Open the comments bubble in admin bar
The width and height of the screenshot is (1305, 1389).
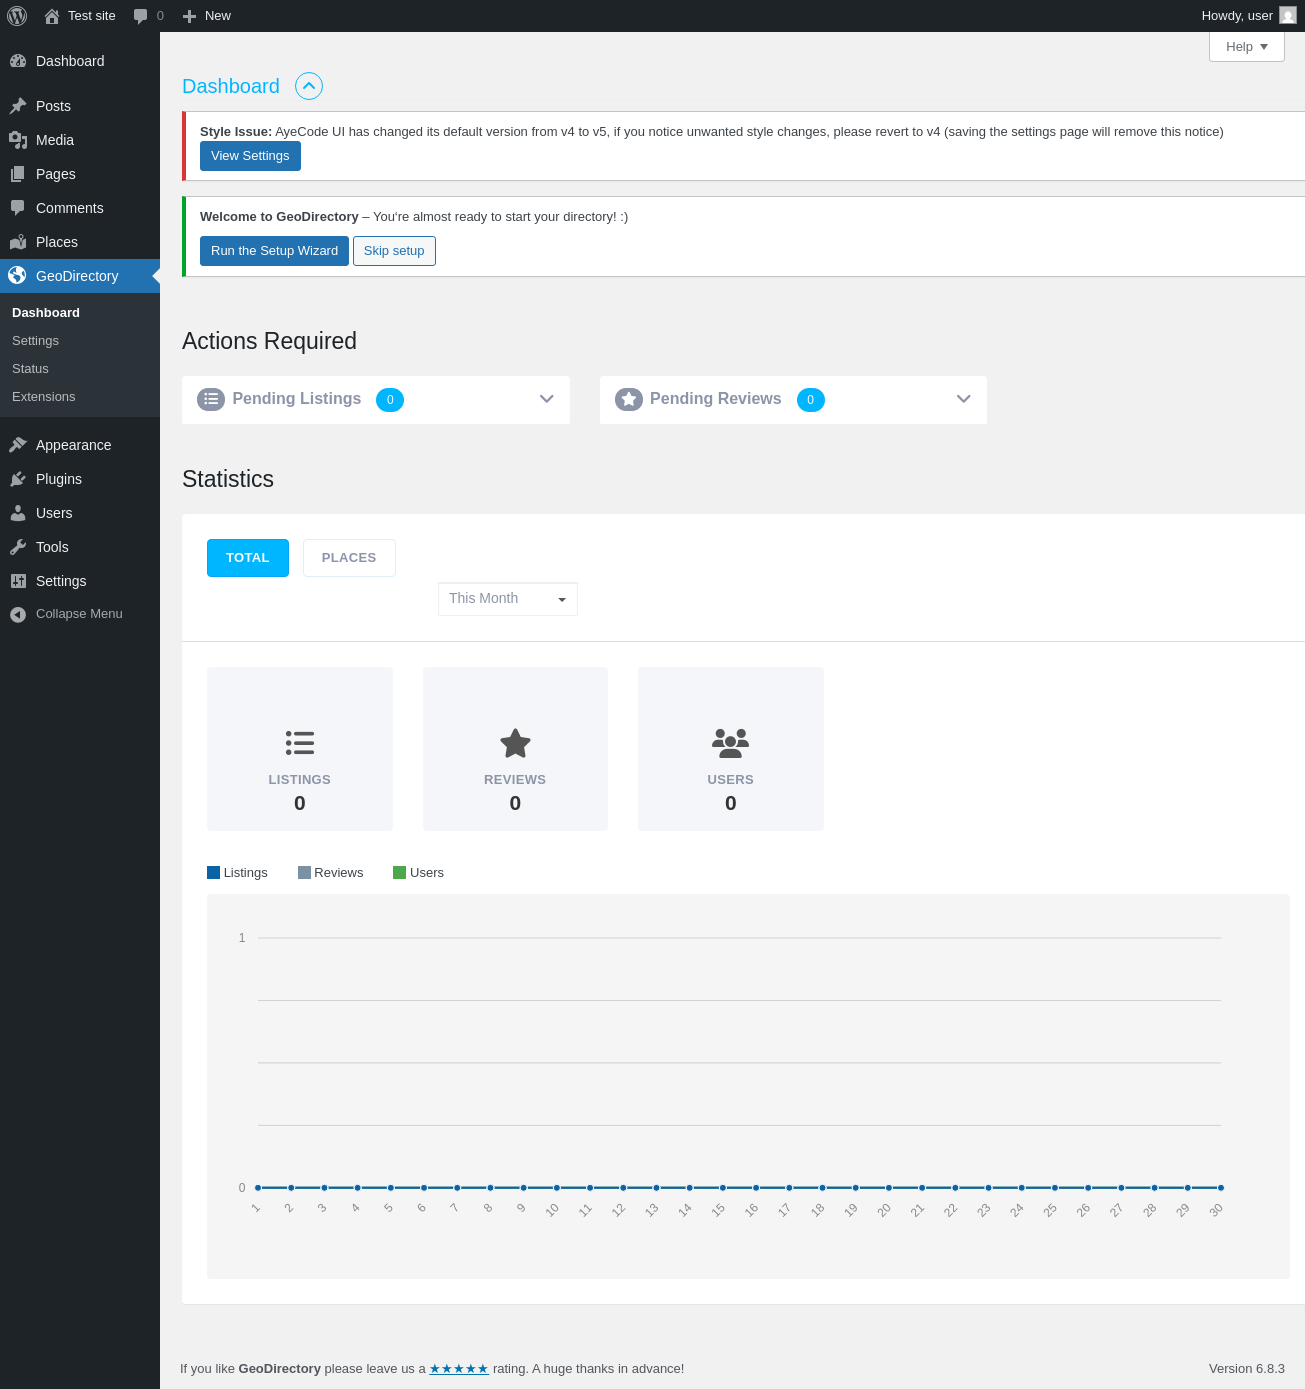(141, 16)
